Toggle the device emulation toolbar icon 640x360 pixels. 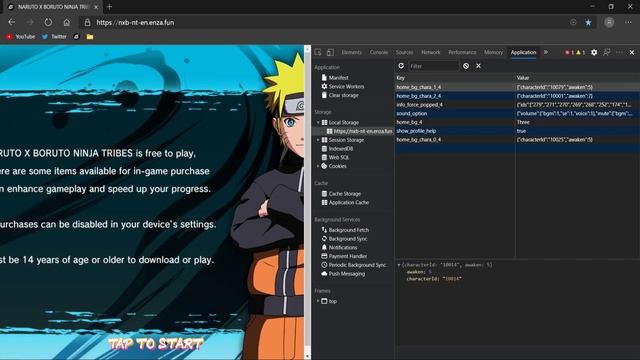pyautogui.click(x=330, y=52)
